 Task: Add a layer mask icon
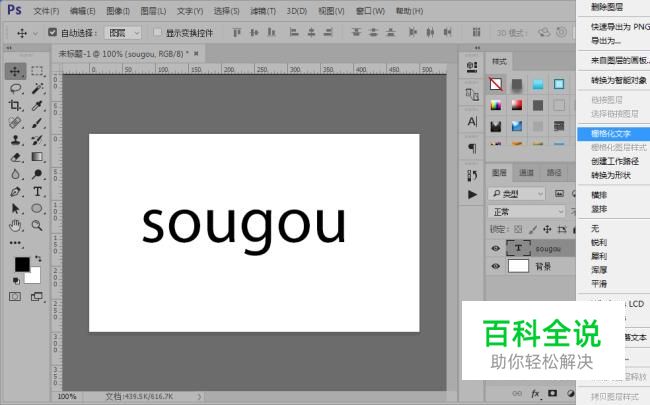553,393
